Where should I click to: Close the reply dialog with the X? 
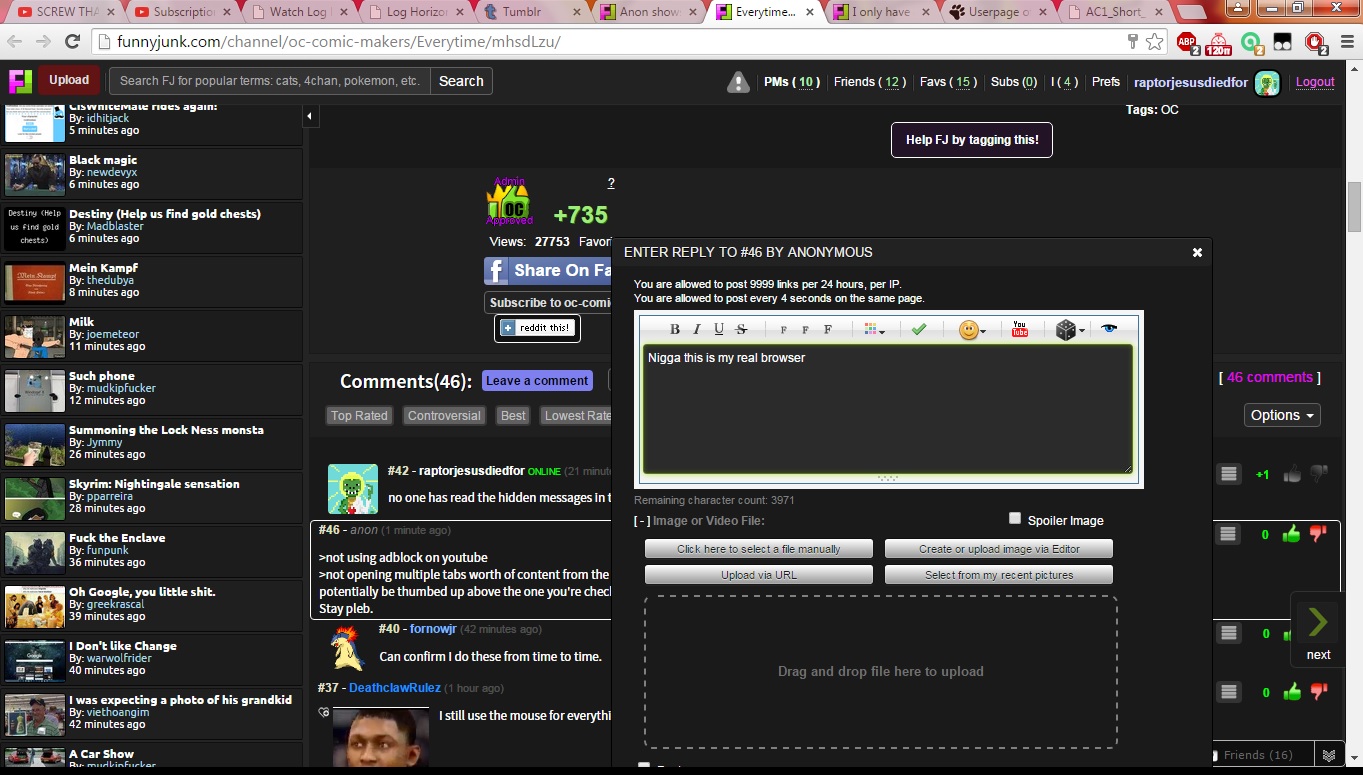pos(1197,253)
